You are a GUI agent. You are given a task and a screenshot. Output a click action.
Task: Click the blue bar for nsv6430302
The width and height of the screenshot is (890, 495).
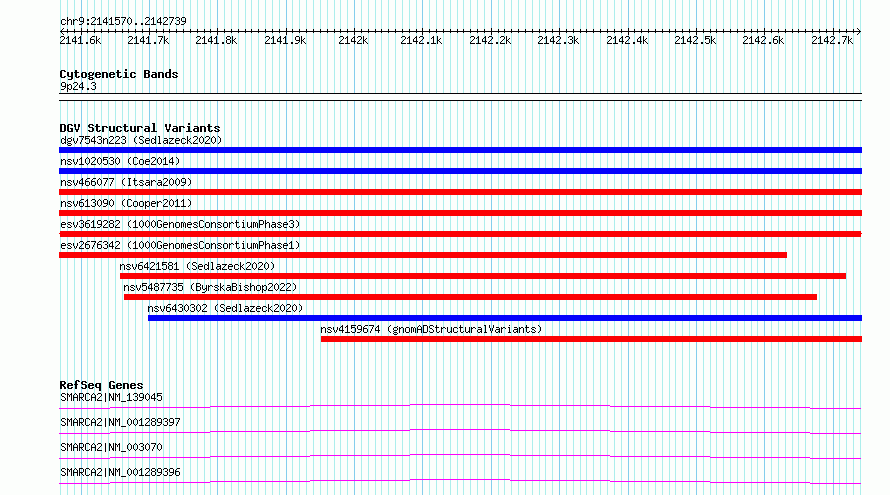[505, 318]
